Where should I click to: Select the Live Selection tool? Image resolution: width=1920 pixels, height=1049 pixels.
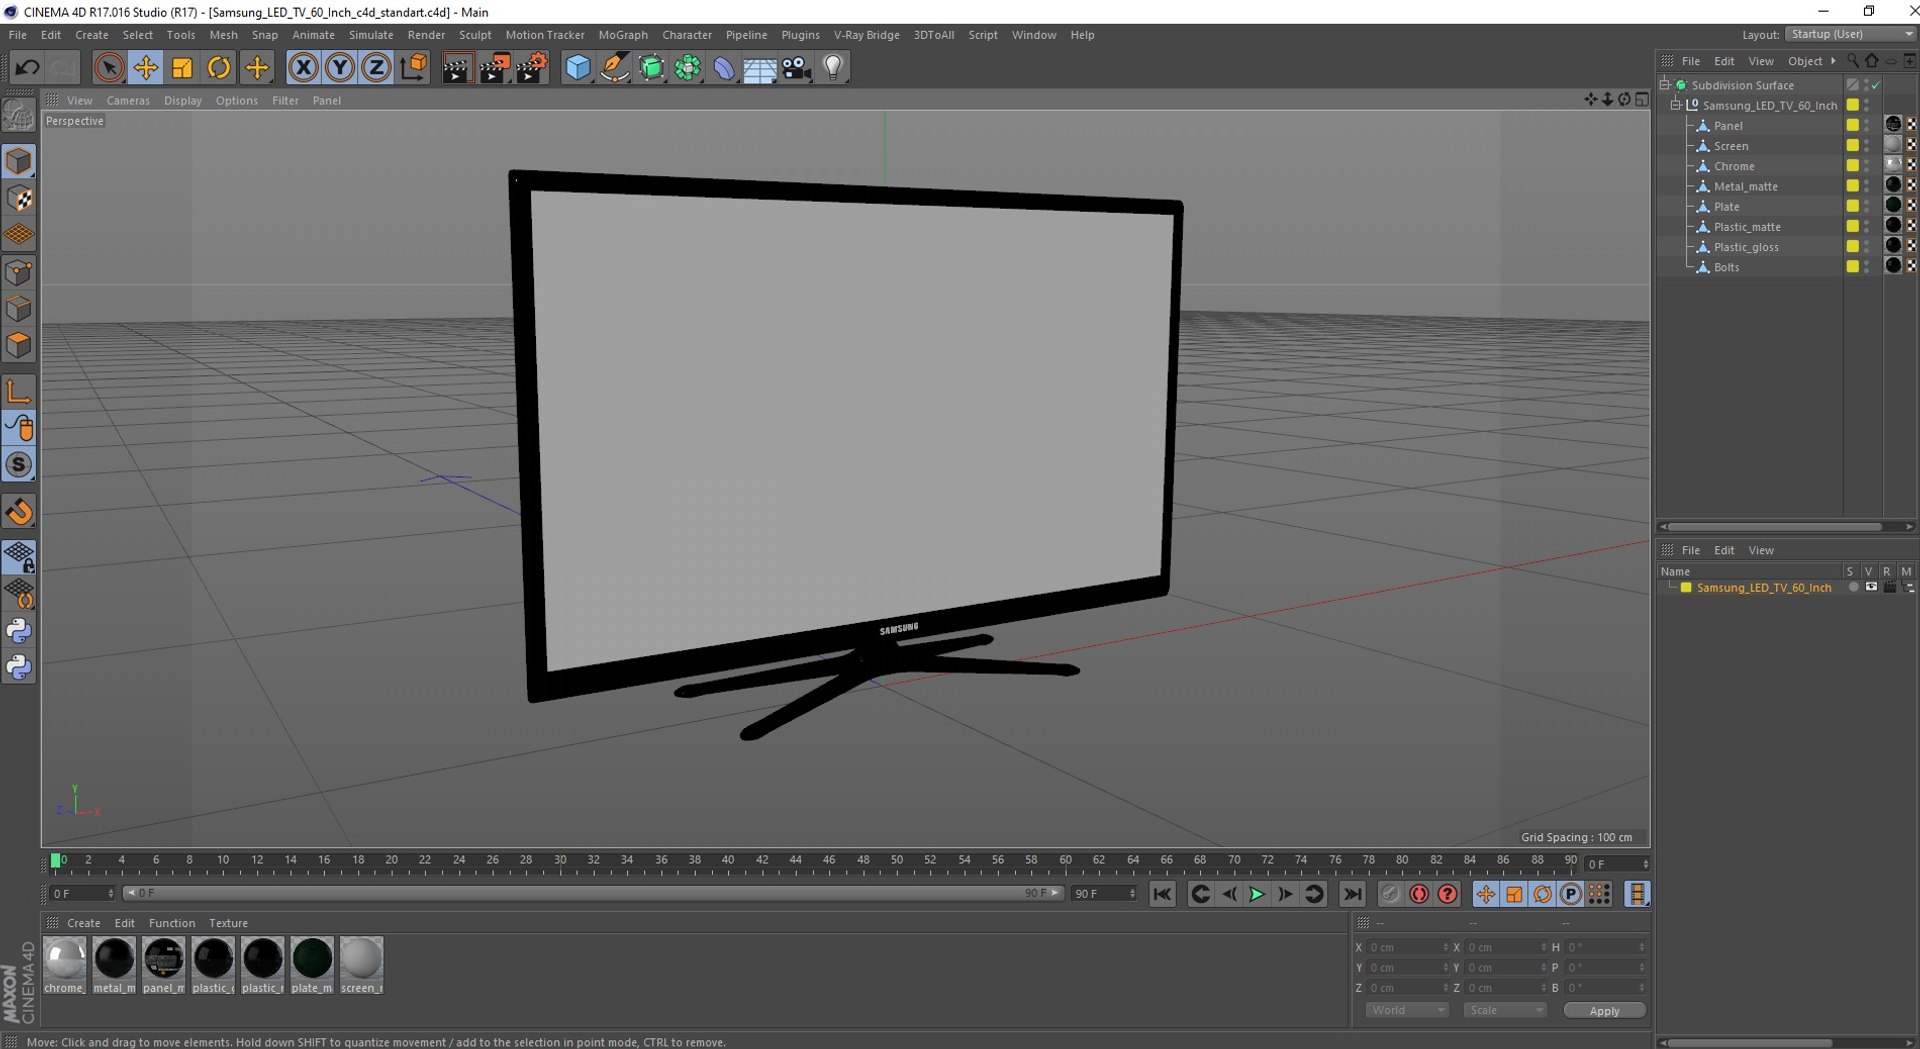109,67
